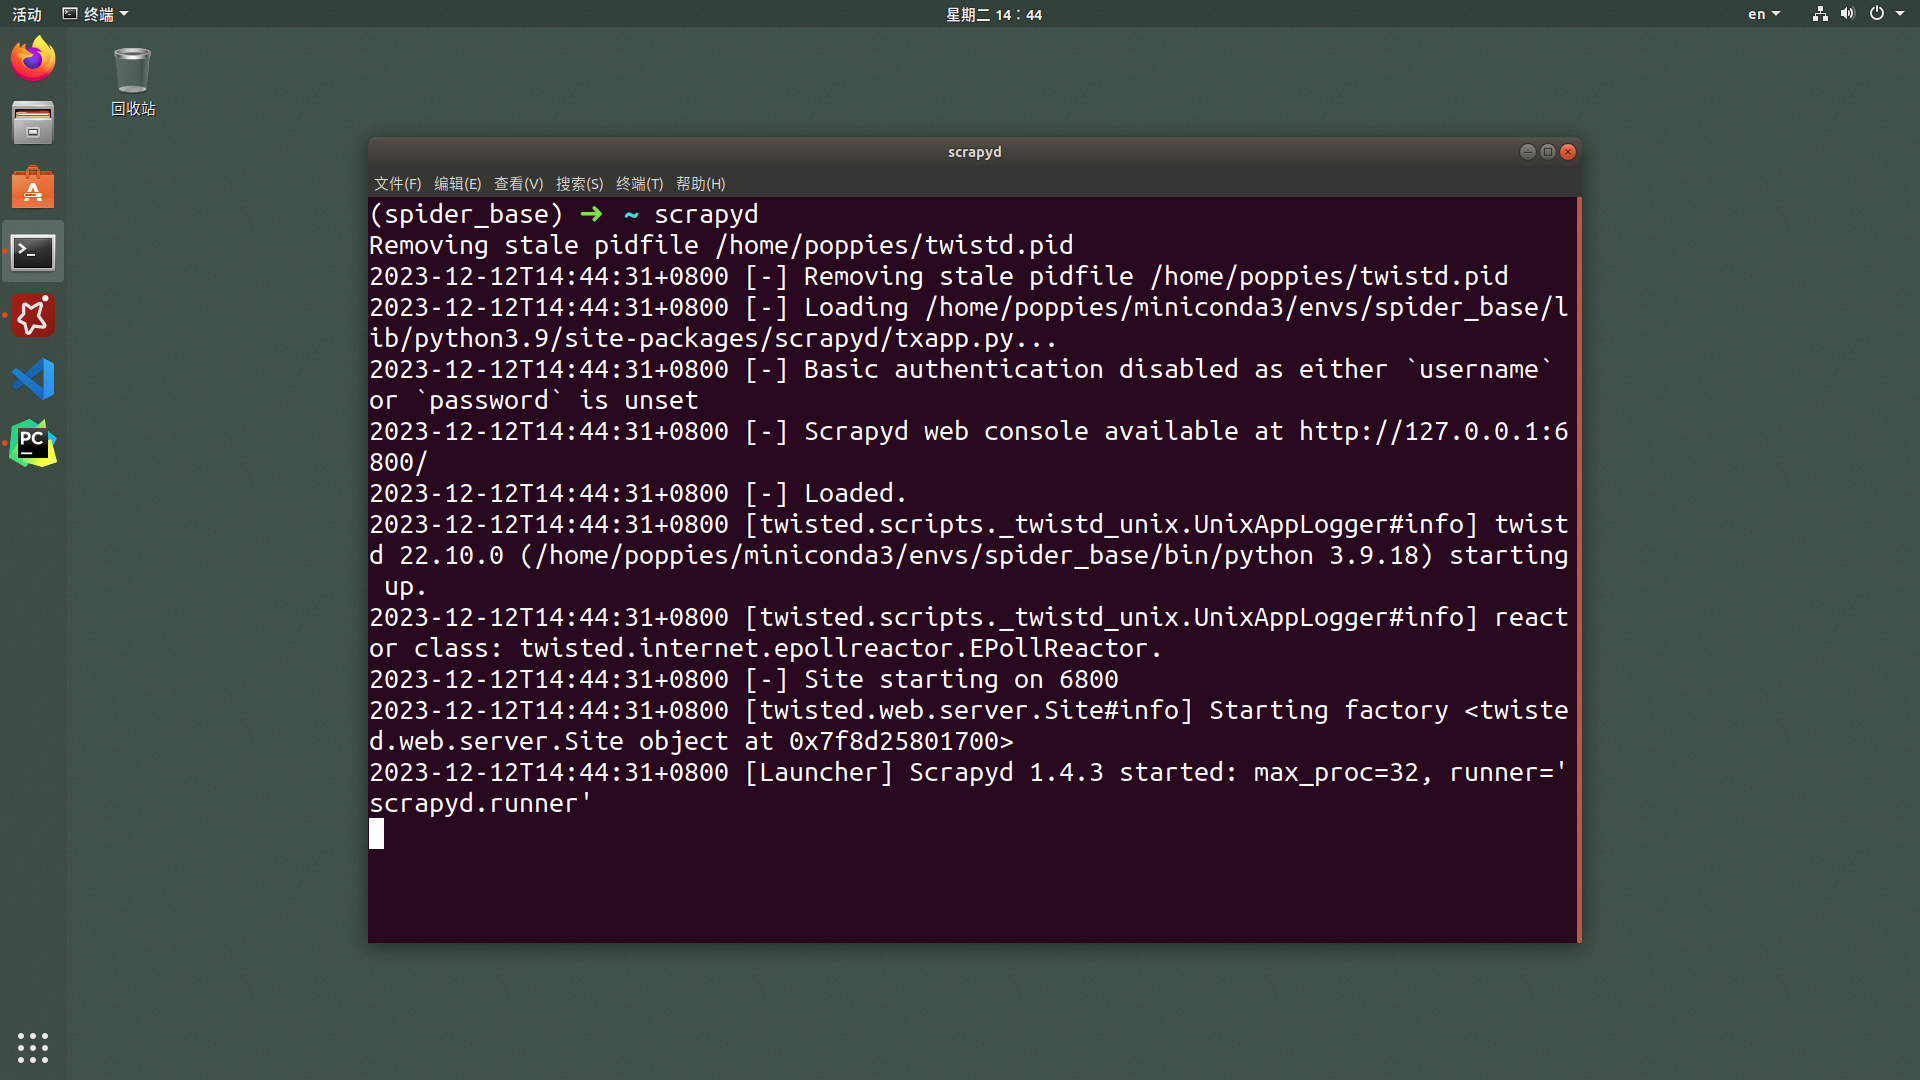Click '[Launcher]' tag in last log line
1920x1080 pixels.
click(x=819, y=772)
